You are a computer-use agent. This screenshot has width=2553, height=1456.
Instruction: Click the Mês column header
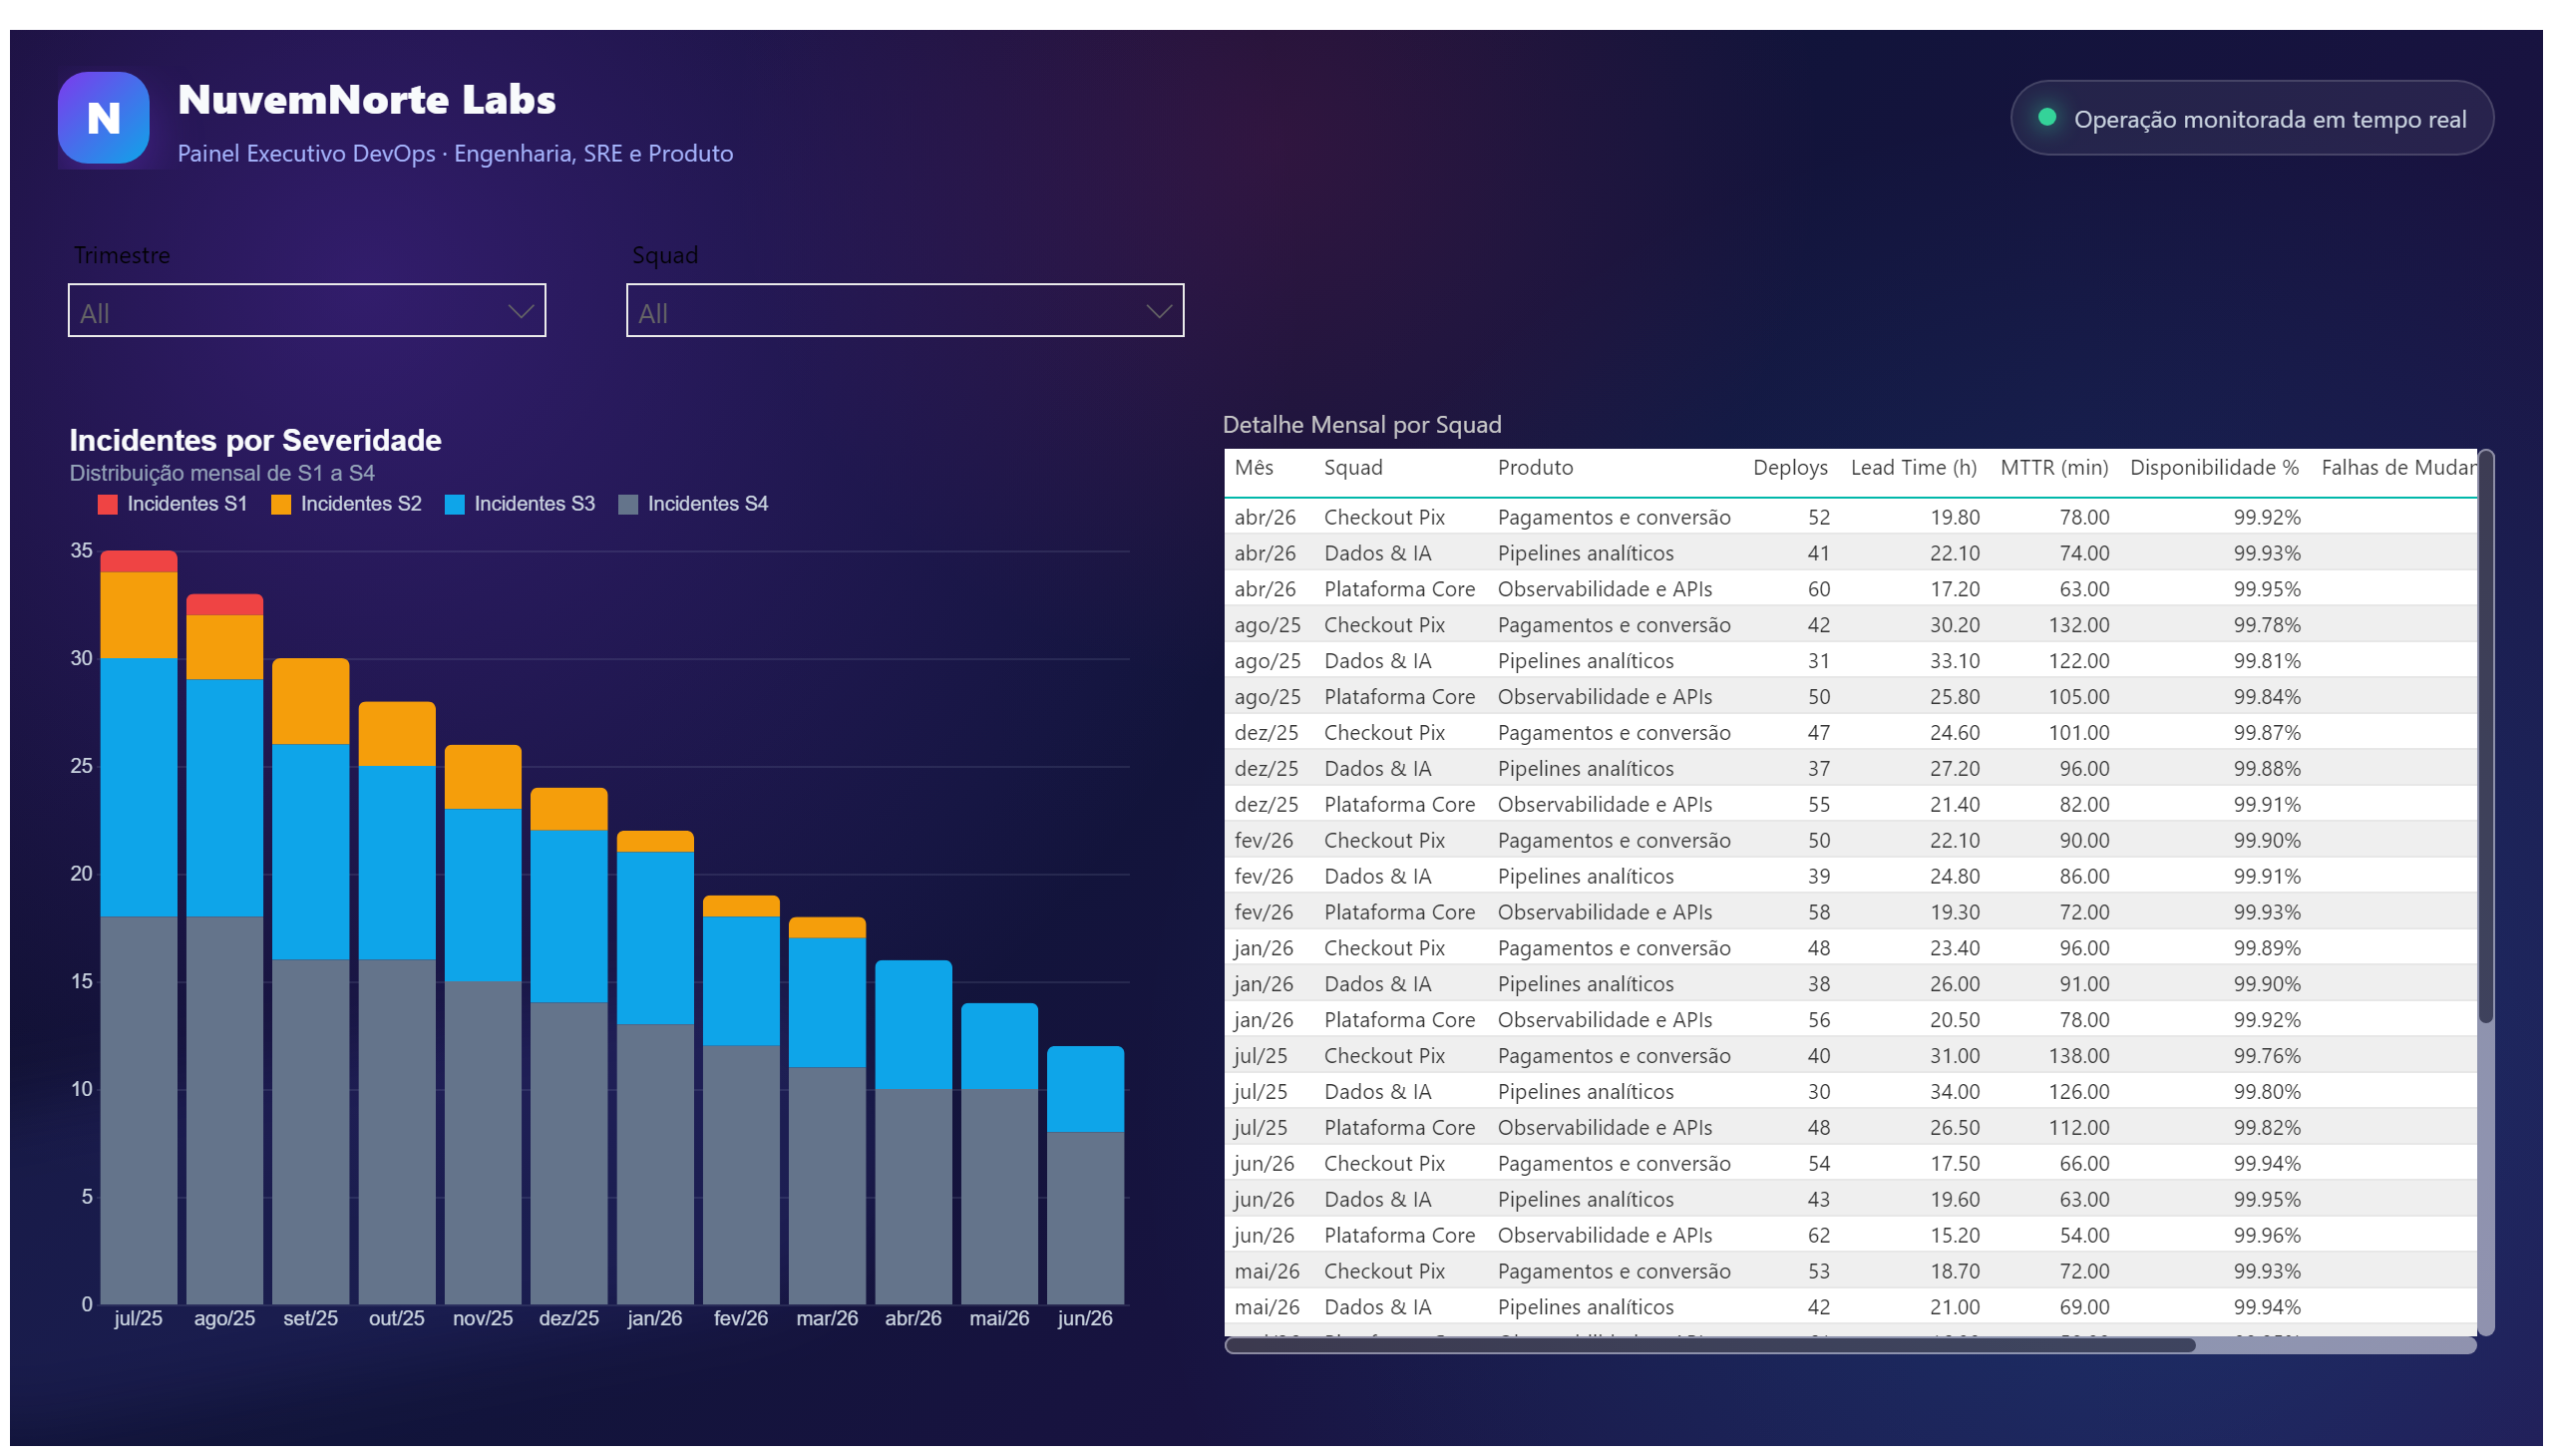pyautogui.click(x=1253, y=468)
